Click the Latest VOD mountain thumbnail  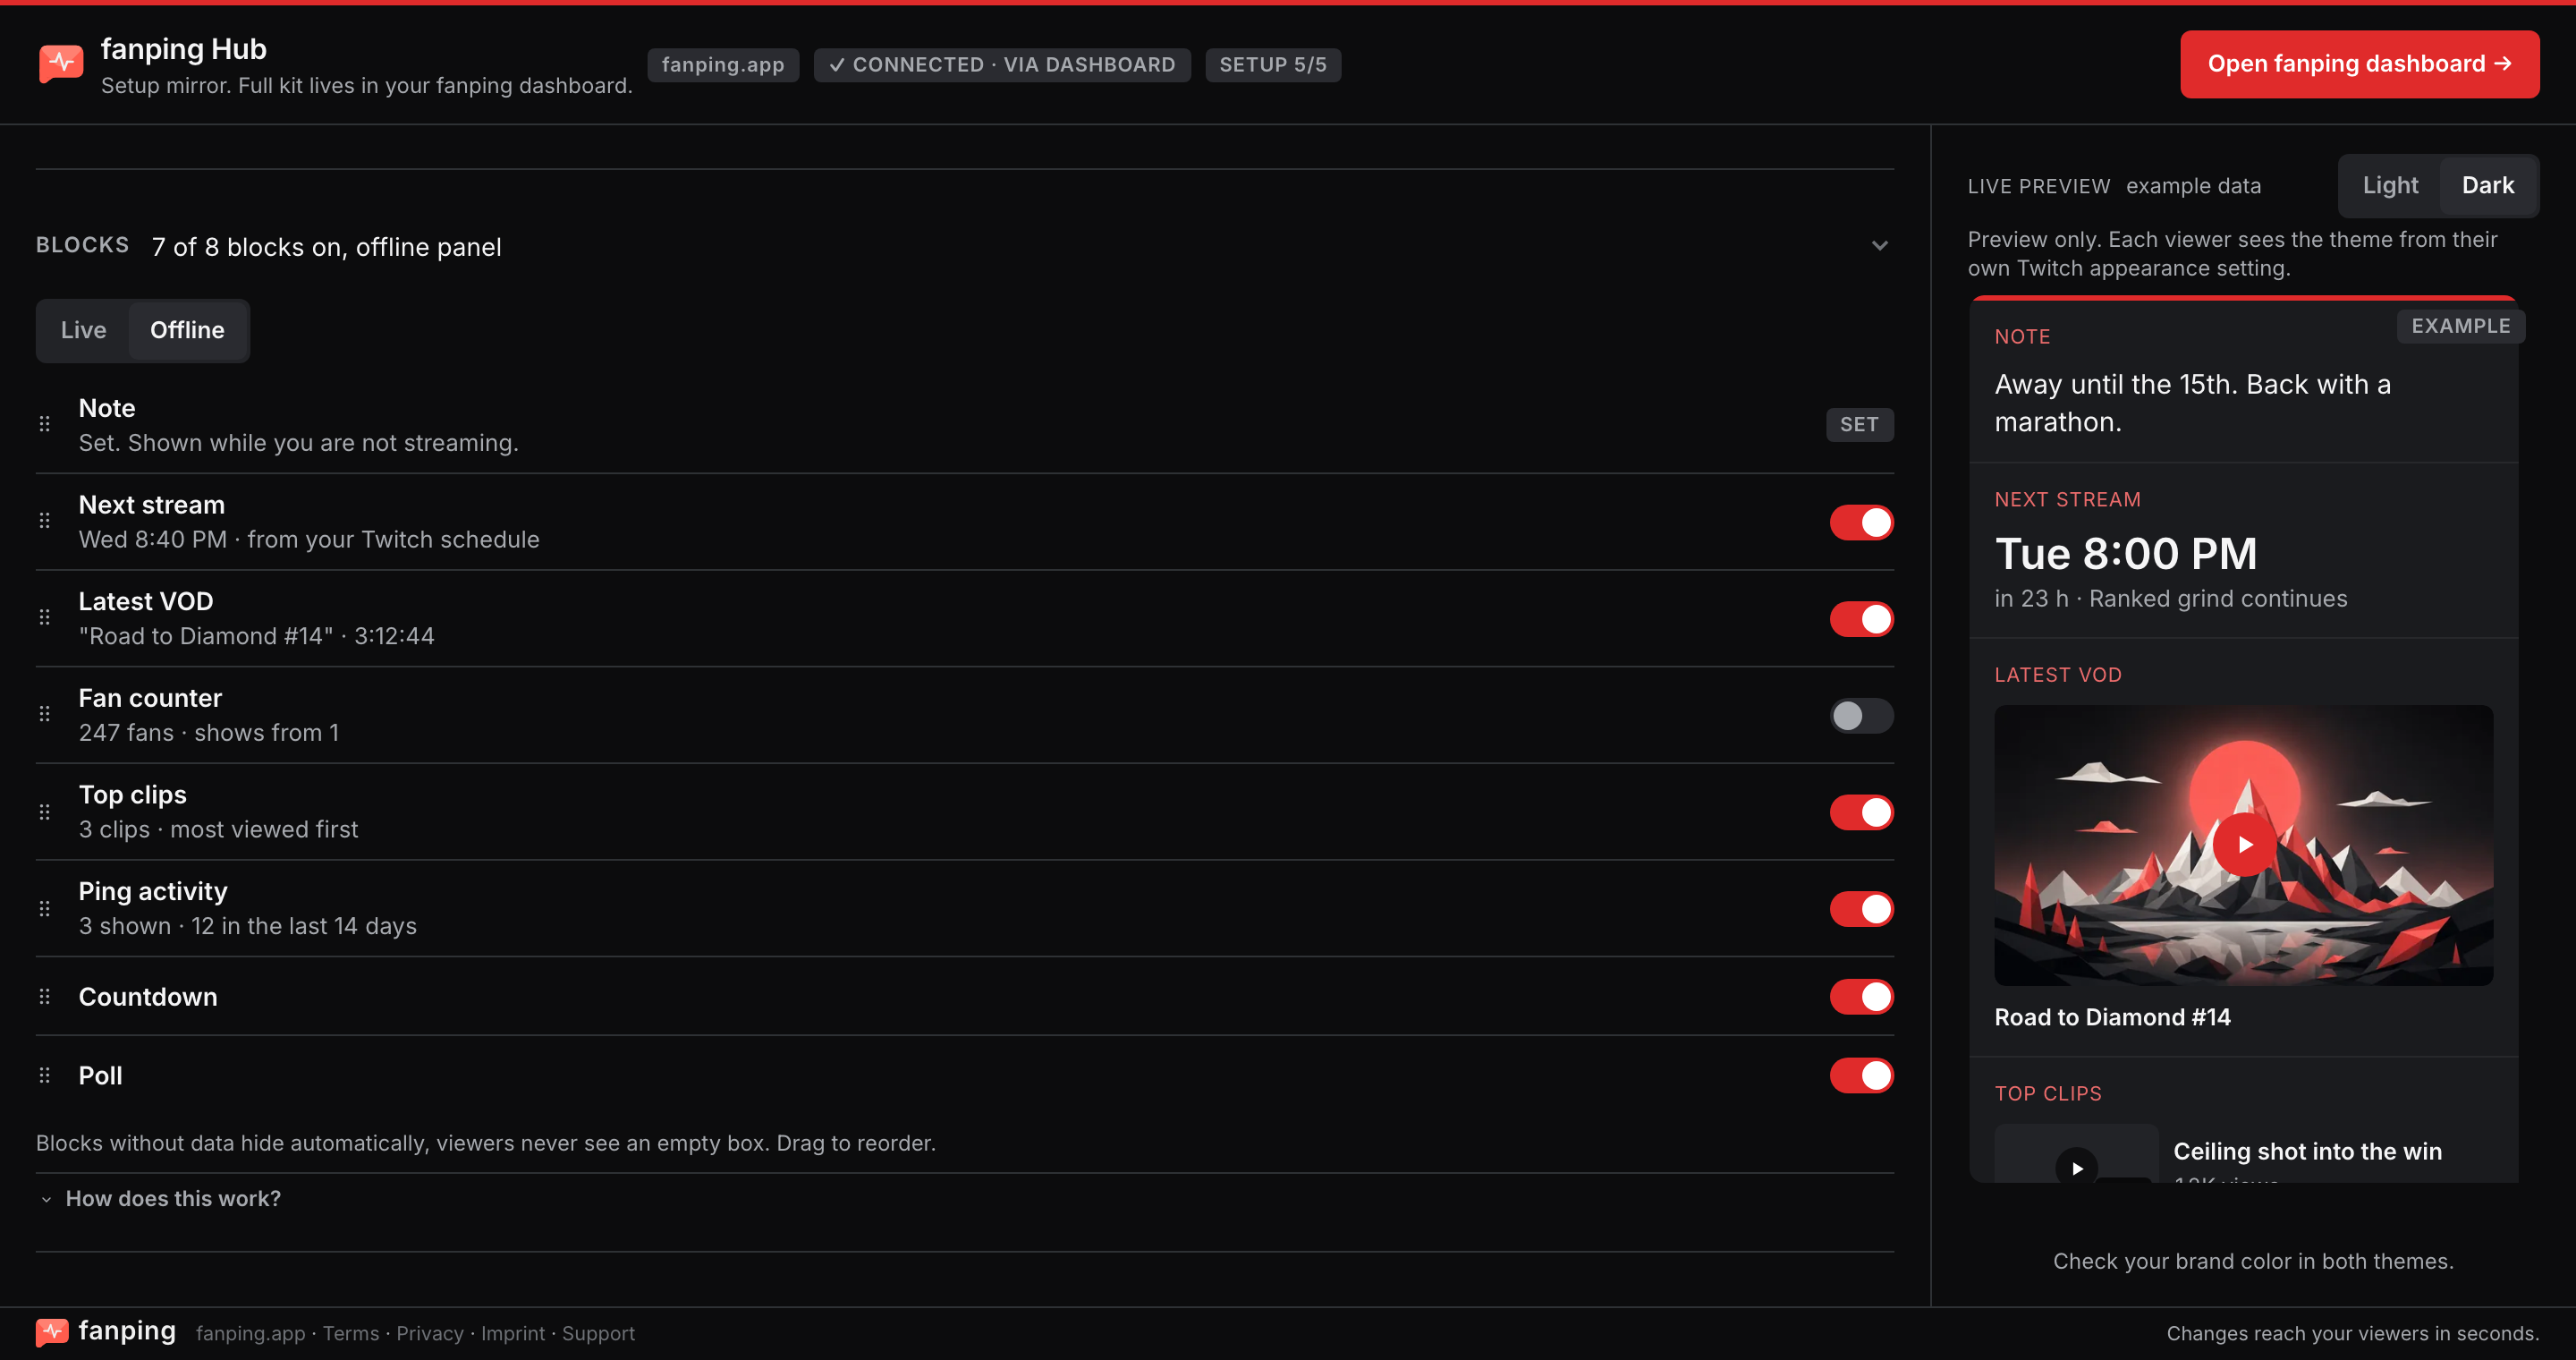tap(2243, 845)
